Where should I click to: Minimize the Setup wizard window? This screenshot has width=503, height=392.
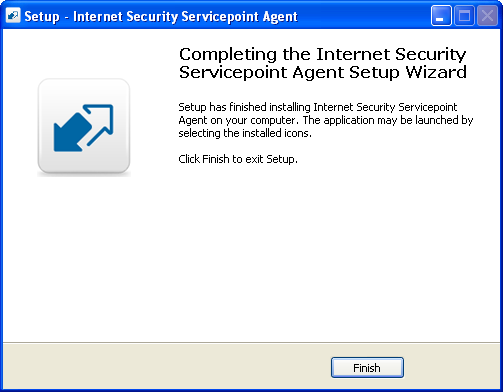click(441, 16)
